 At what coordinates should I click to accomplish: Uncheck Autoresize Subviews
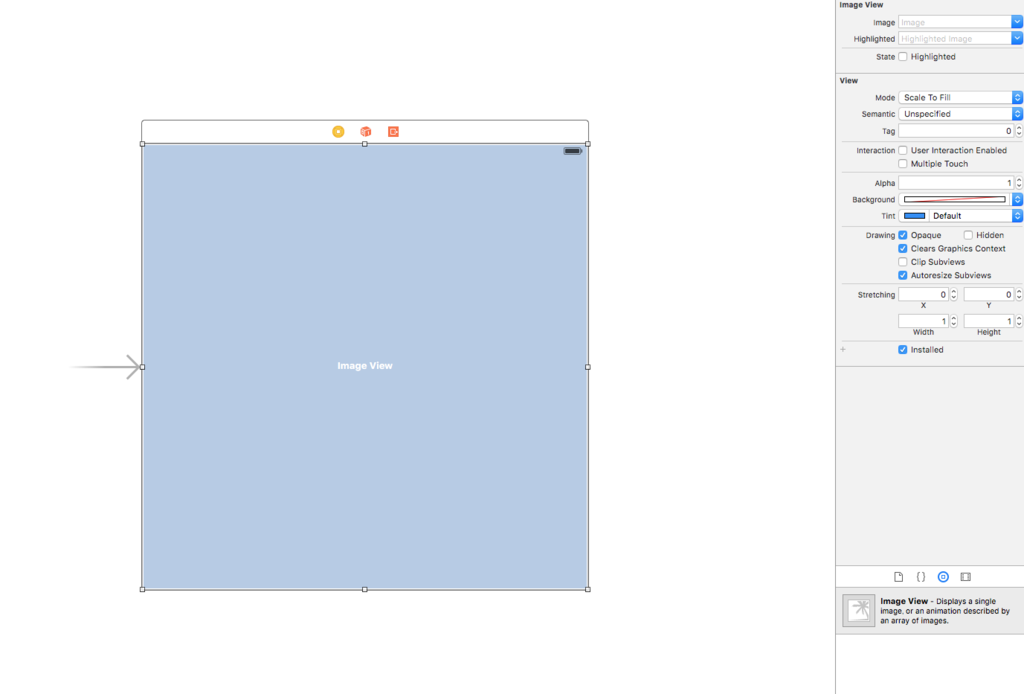[903, 276]
